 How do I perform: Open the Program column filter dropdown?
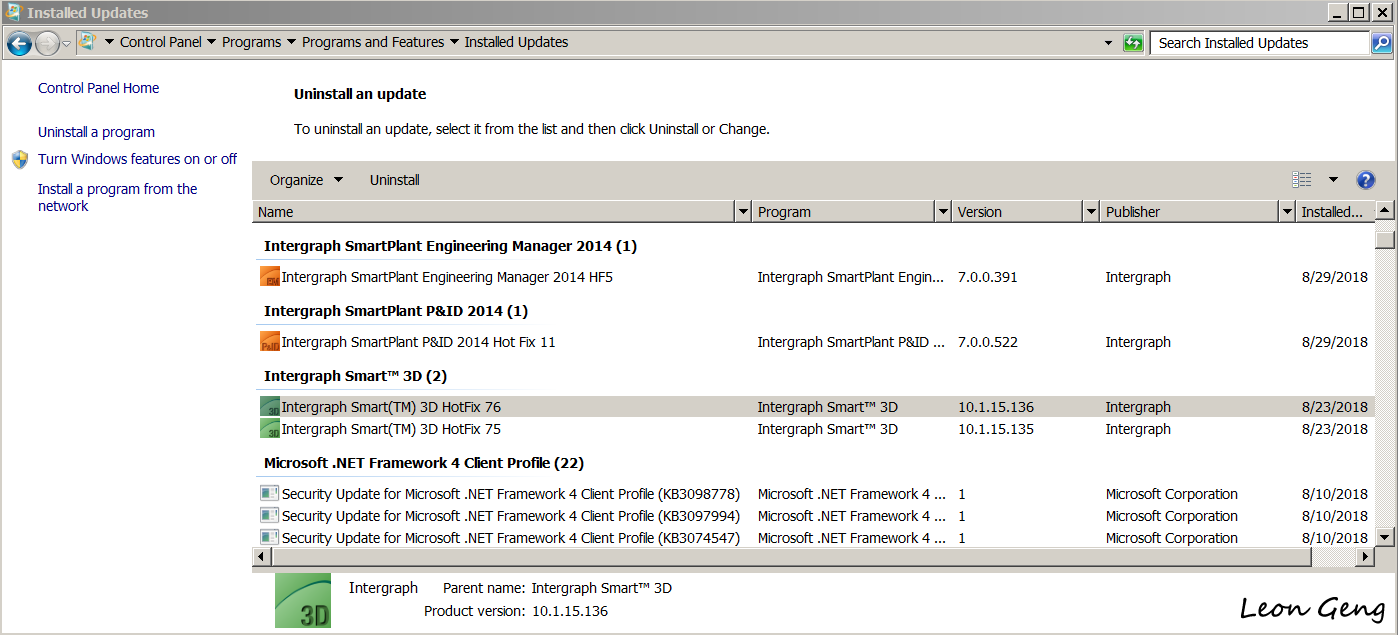(942, 212)
